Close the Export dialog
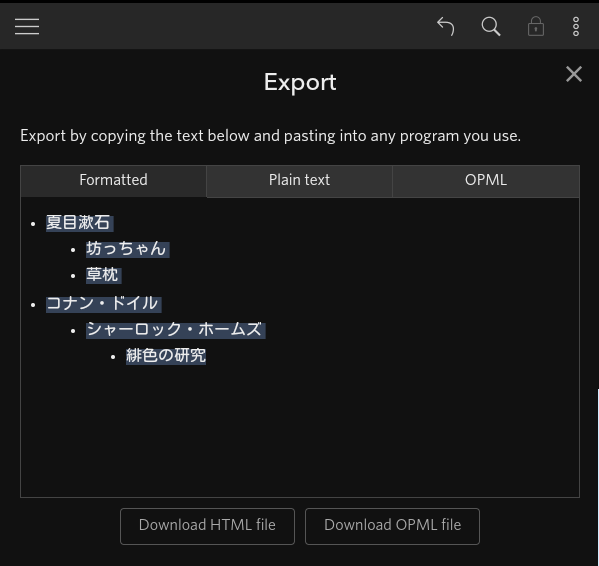 [x=574, y=74]
